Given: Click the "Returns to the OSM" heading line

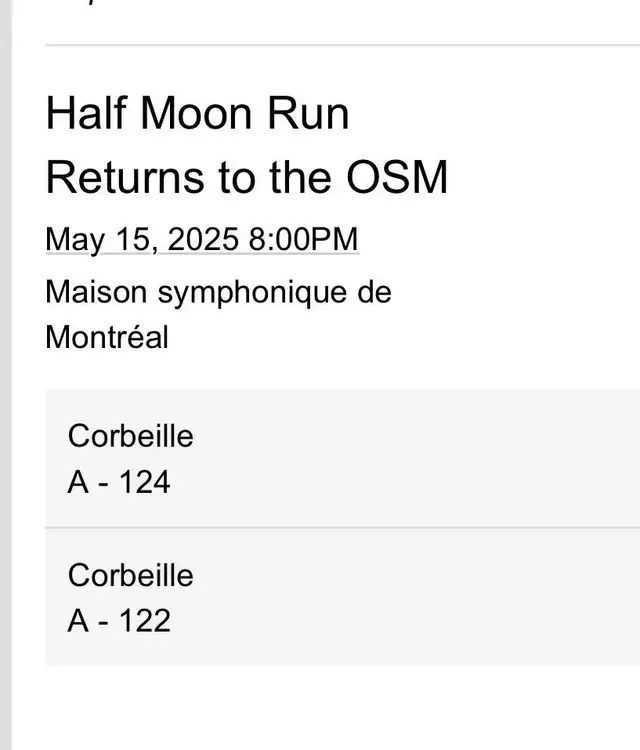Looking at the screenshot, I should click(x=247, y=177).
